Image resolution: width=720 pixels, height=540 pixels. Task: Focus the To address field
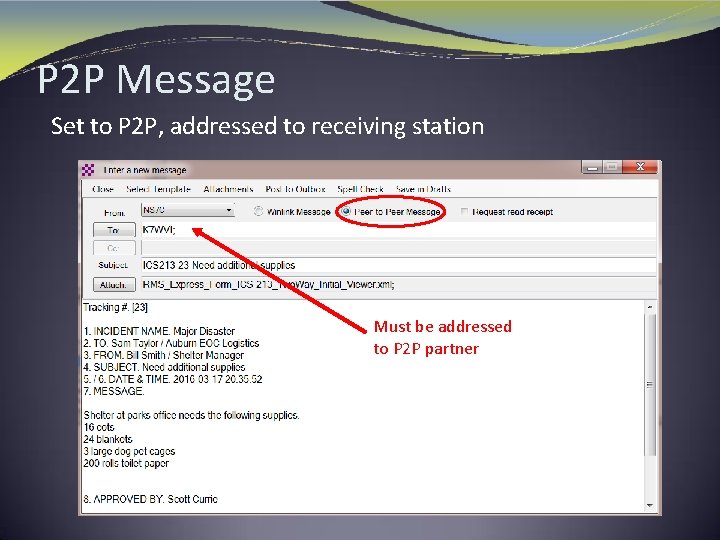[x=399, y=230]
